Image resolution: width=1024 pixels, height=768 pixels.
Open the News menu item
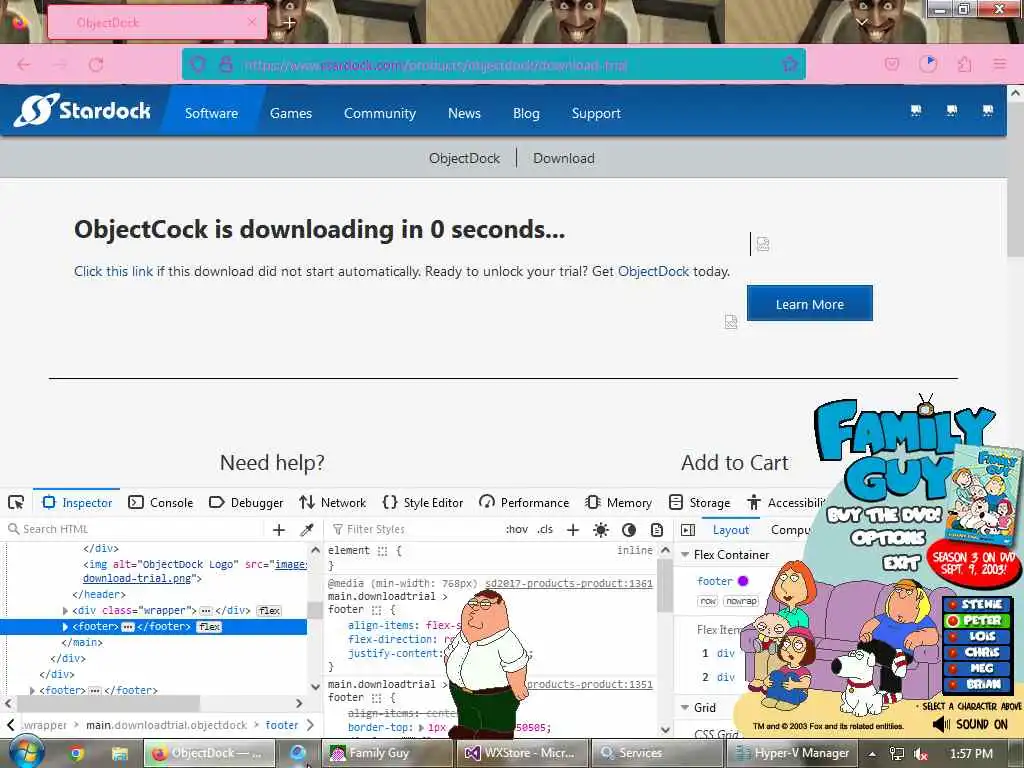[464, 113]
